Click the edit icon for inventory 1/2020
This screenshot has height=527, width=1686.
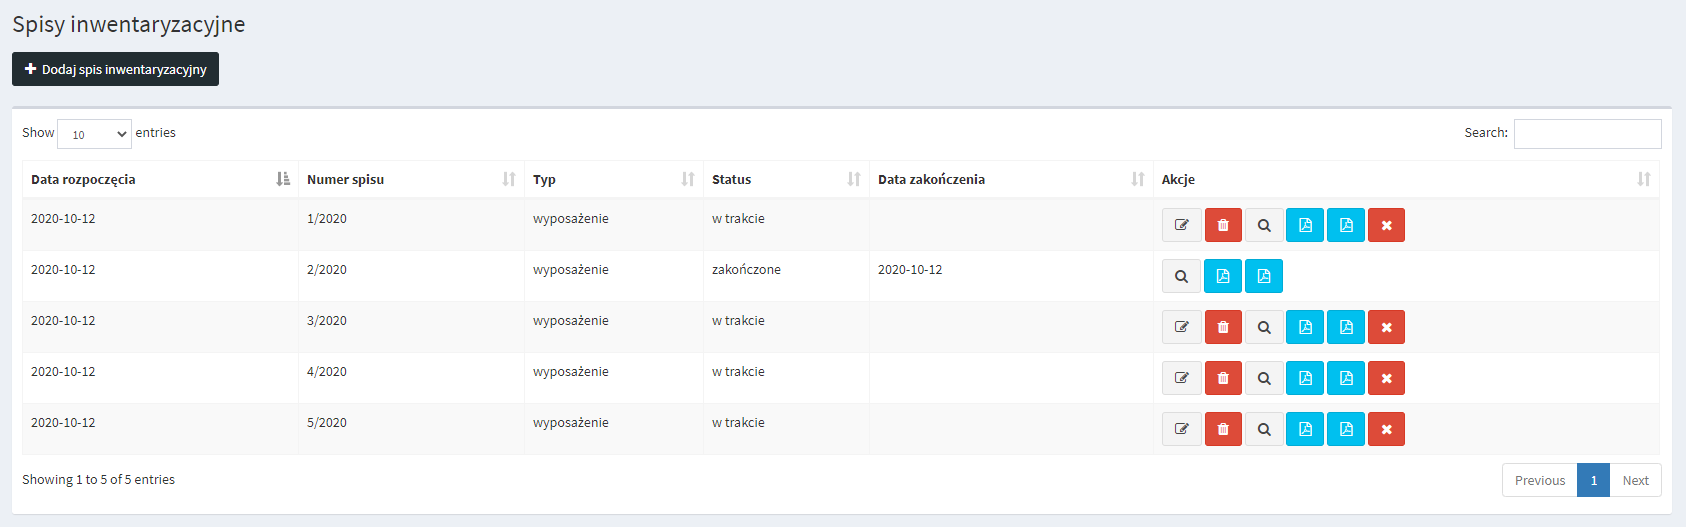coord(1181,225)
